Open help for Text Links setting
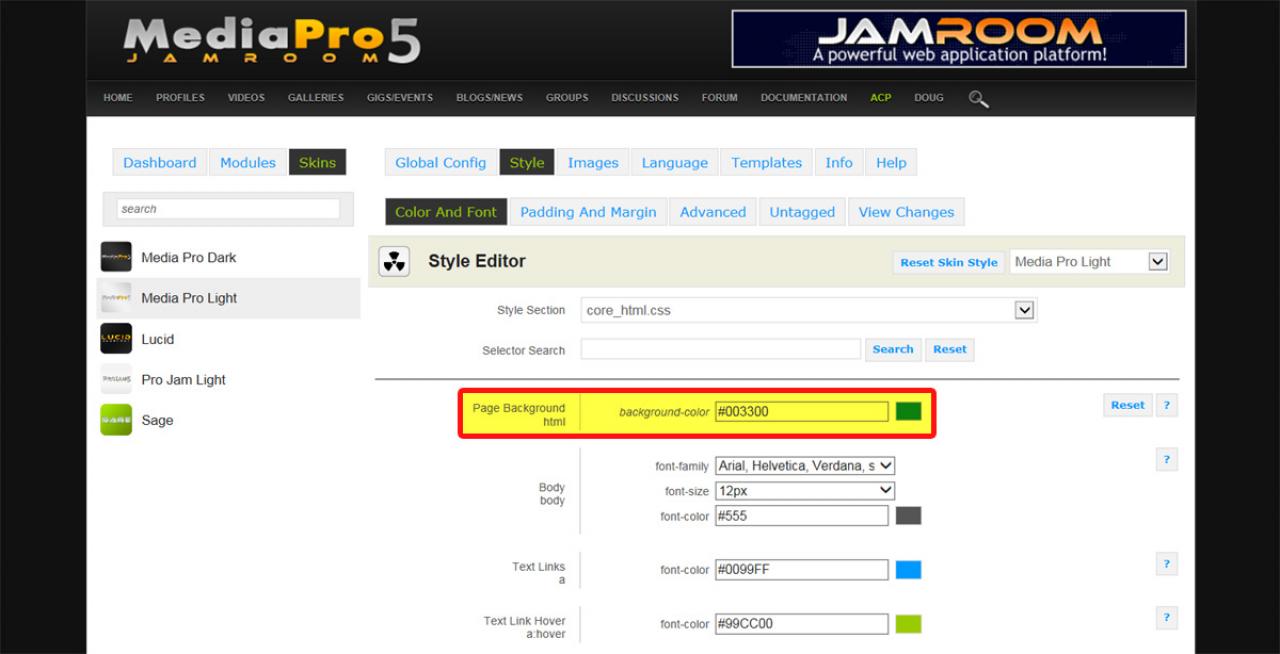The image size is (1280, 654). pyautogui.click(x=1167, y=564)
